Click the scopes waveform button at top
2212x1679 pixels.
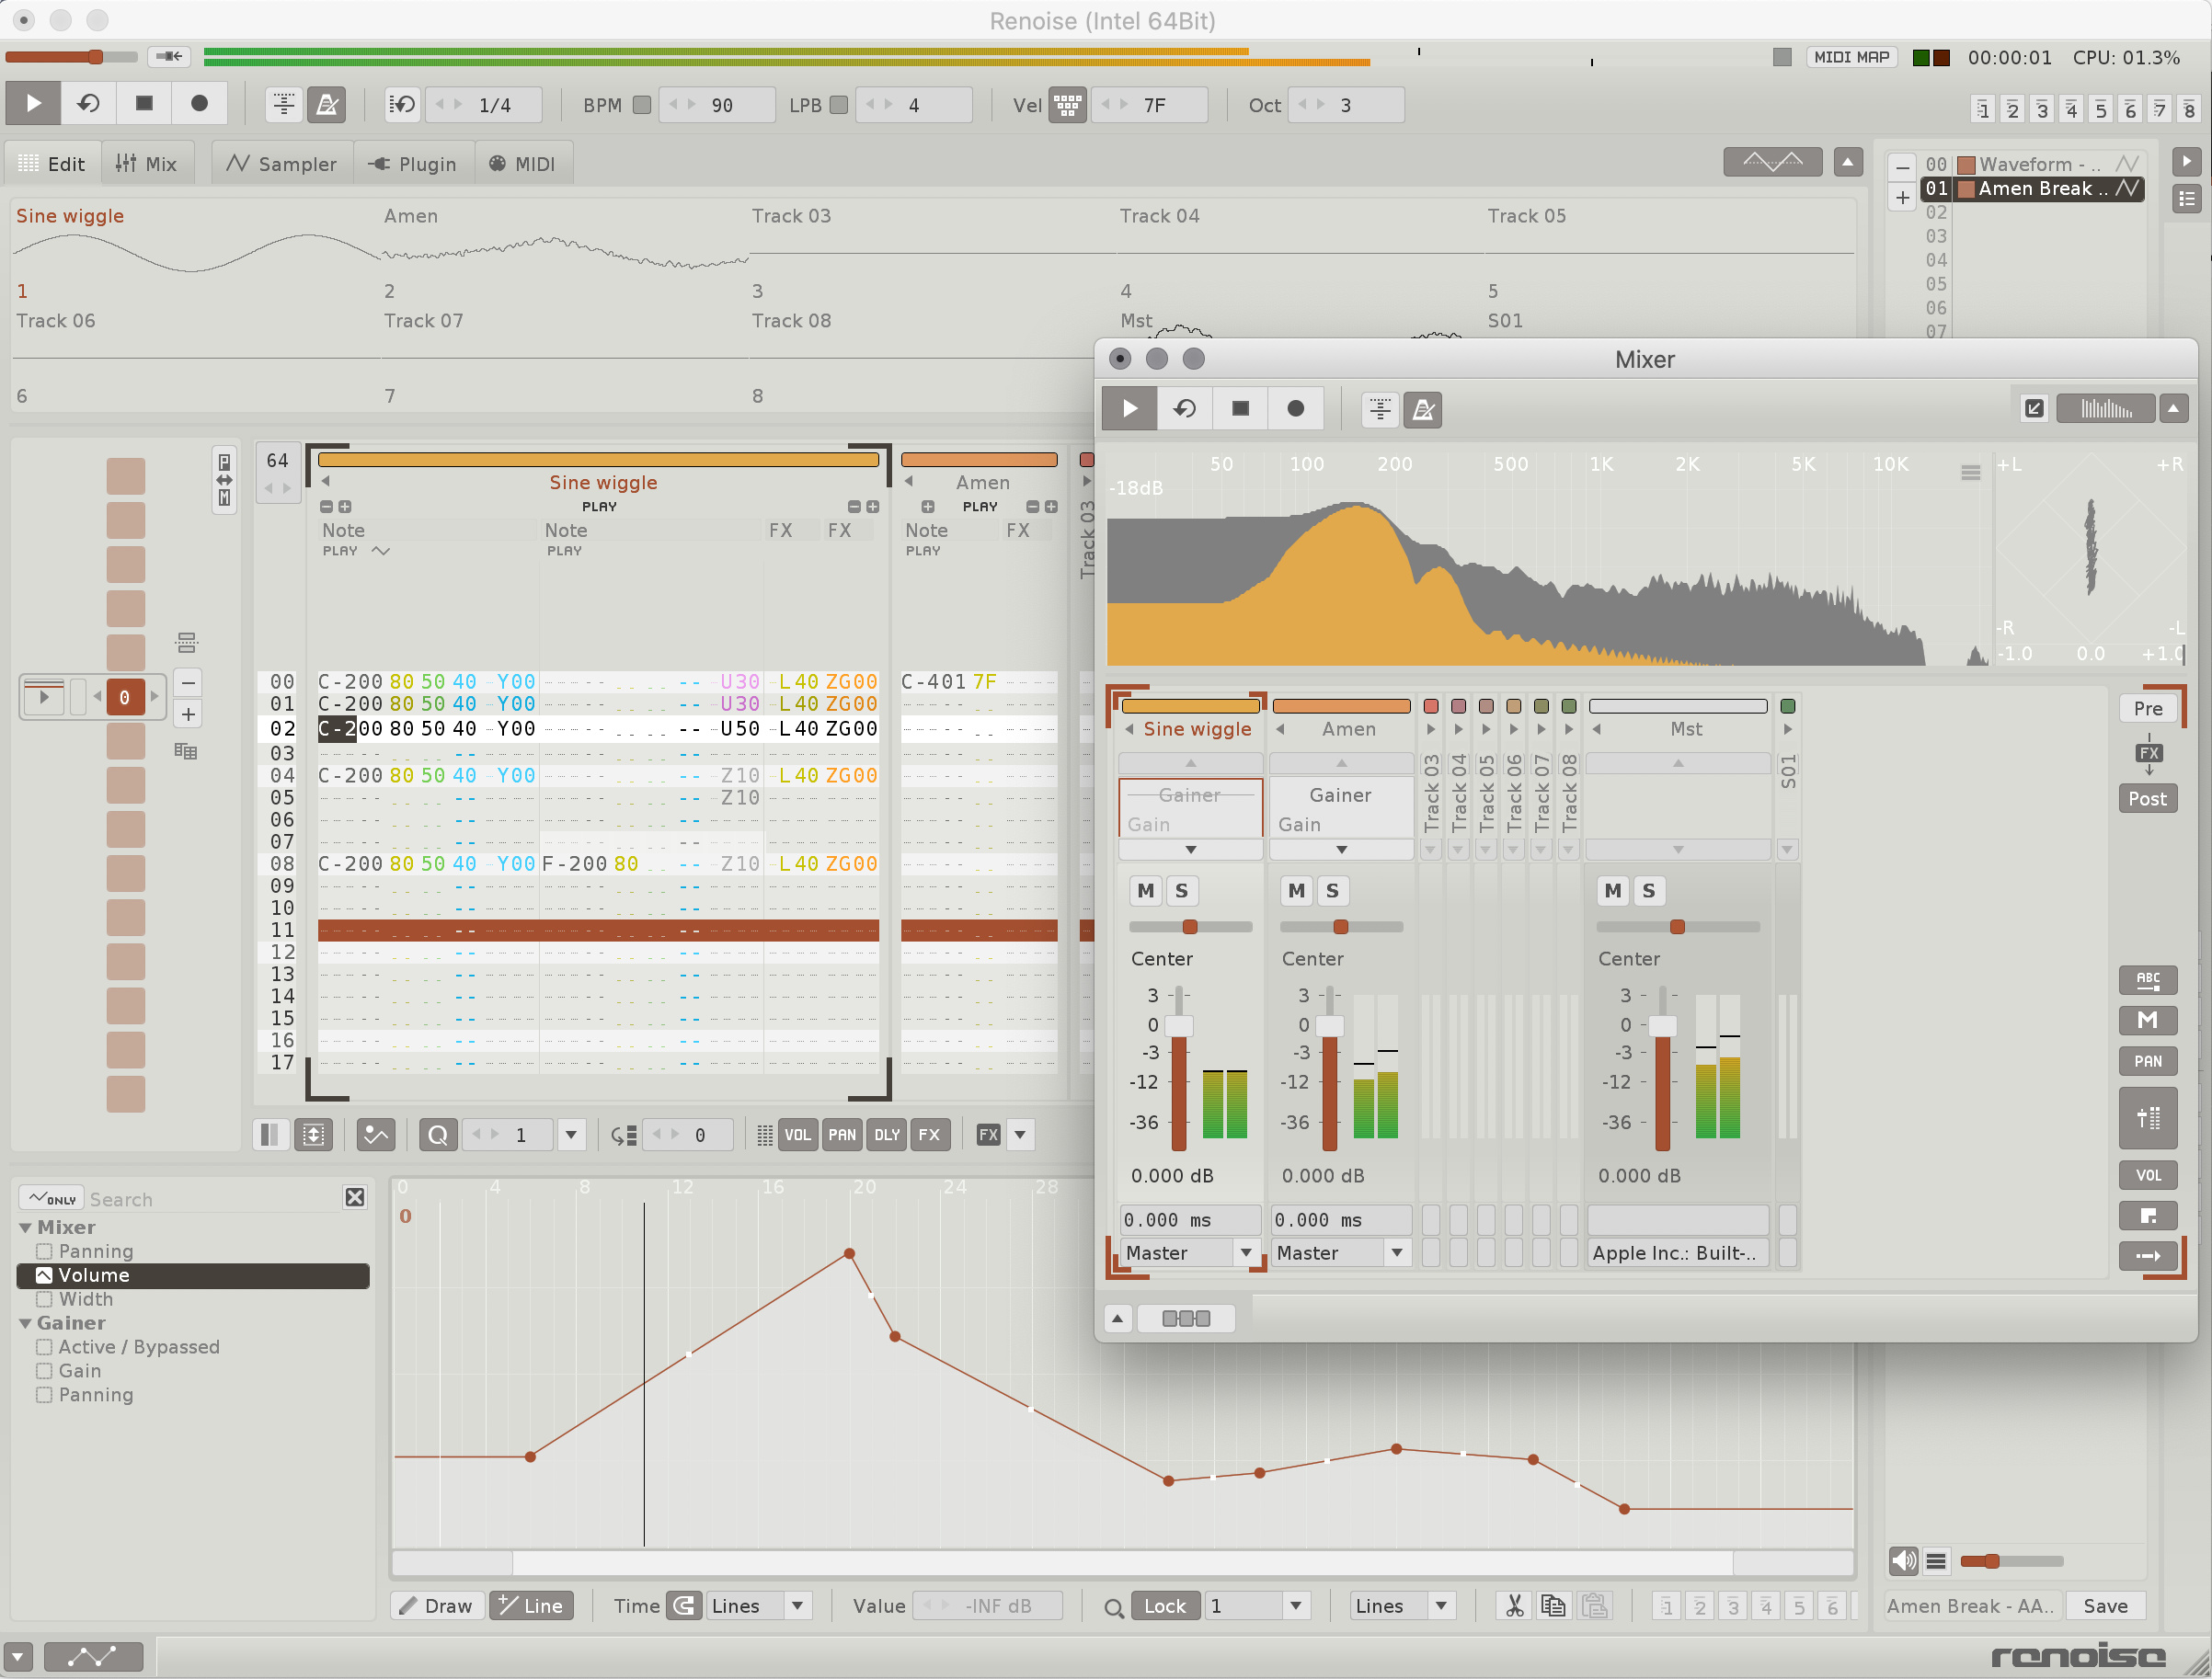(x=1772, y=161)
